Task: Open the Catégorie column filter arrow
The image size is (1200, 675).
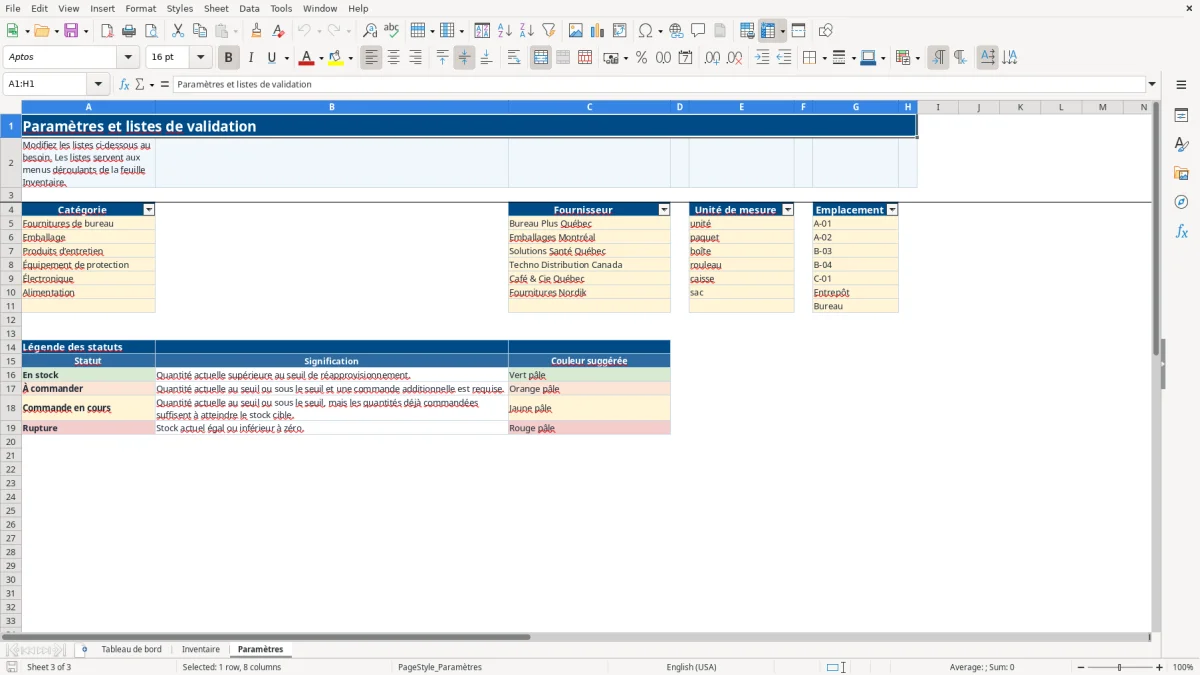Action: (x=149, y=210)
